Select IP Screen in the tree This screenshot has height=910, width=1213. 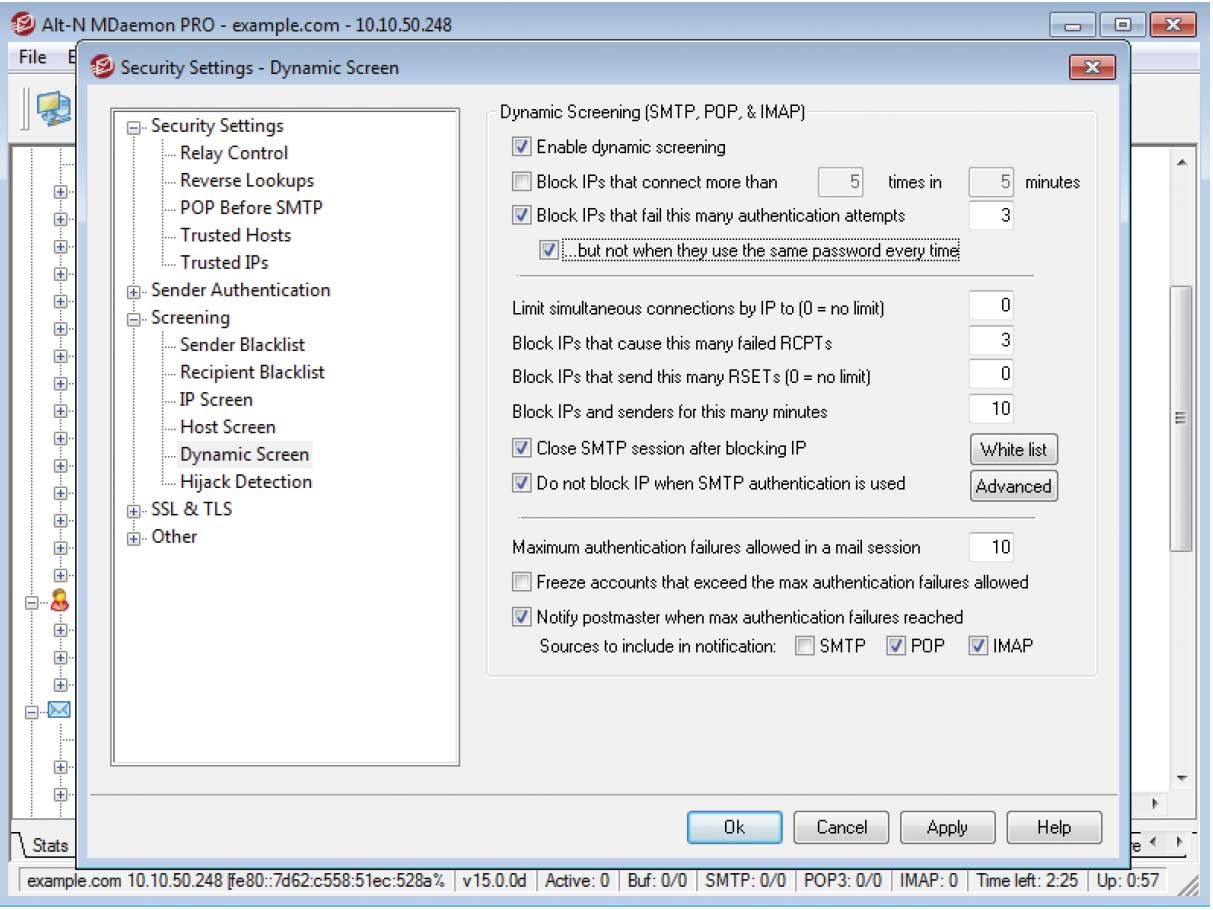(x=216, y=400)
